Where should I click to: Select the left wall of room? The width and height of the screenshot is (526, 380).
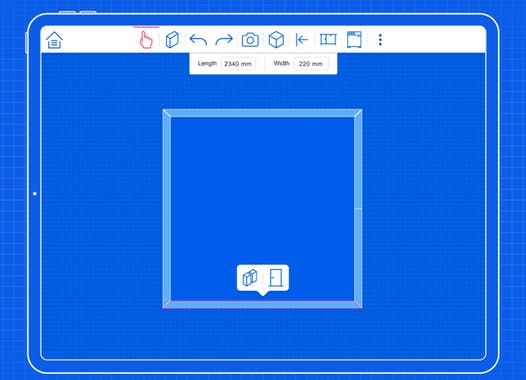point(167,209)
